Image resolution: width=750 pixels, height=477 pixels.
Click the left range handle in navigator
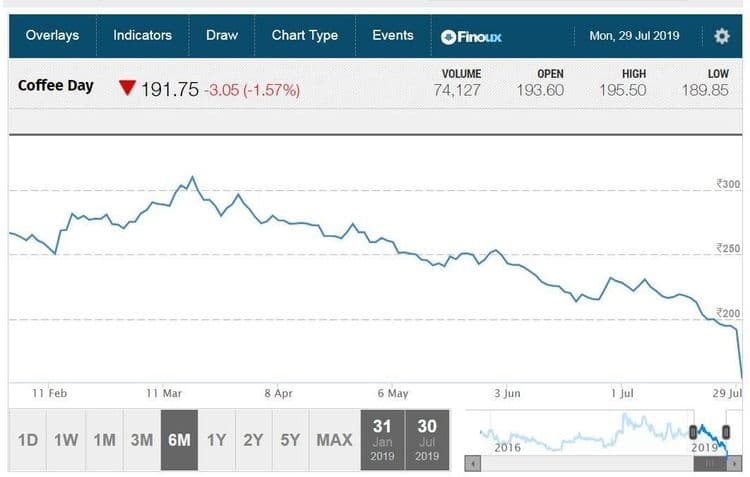693,431
